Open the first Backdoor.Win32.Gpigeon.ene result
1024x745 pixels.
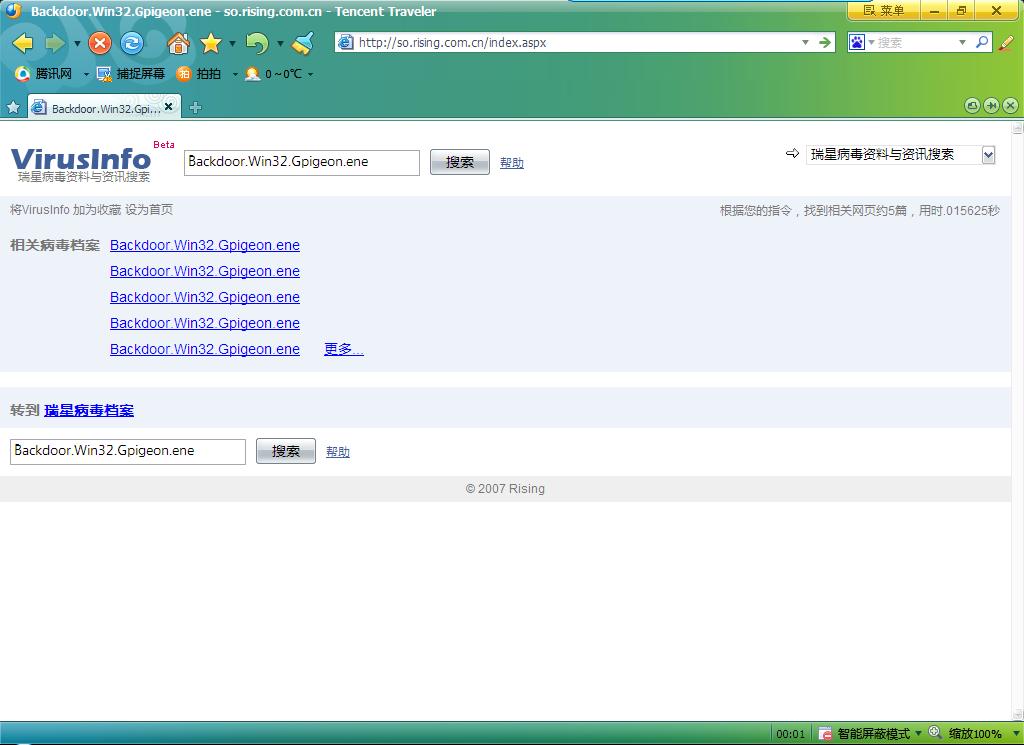(205, 246)
